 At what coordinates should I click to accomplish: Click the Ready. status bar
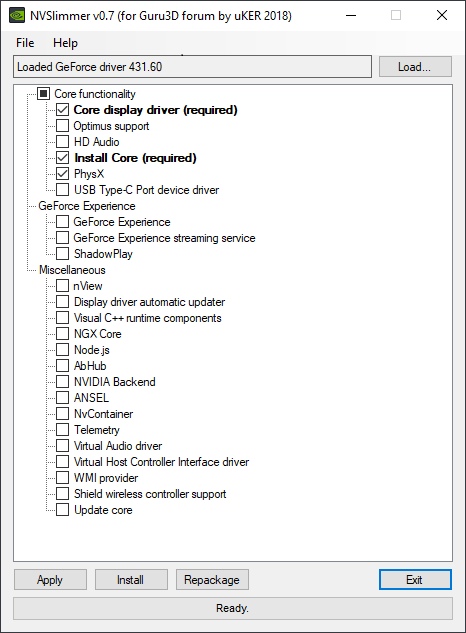(x=233, y=608)
